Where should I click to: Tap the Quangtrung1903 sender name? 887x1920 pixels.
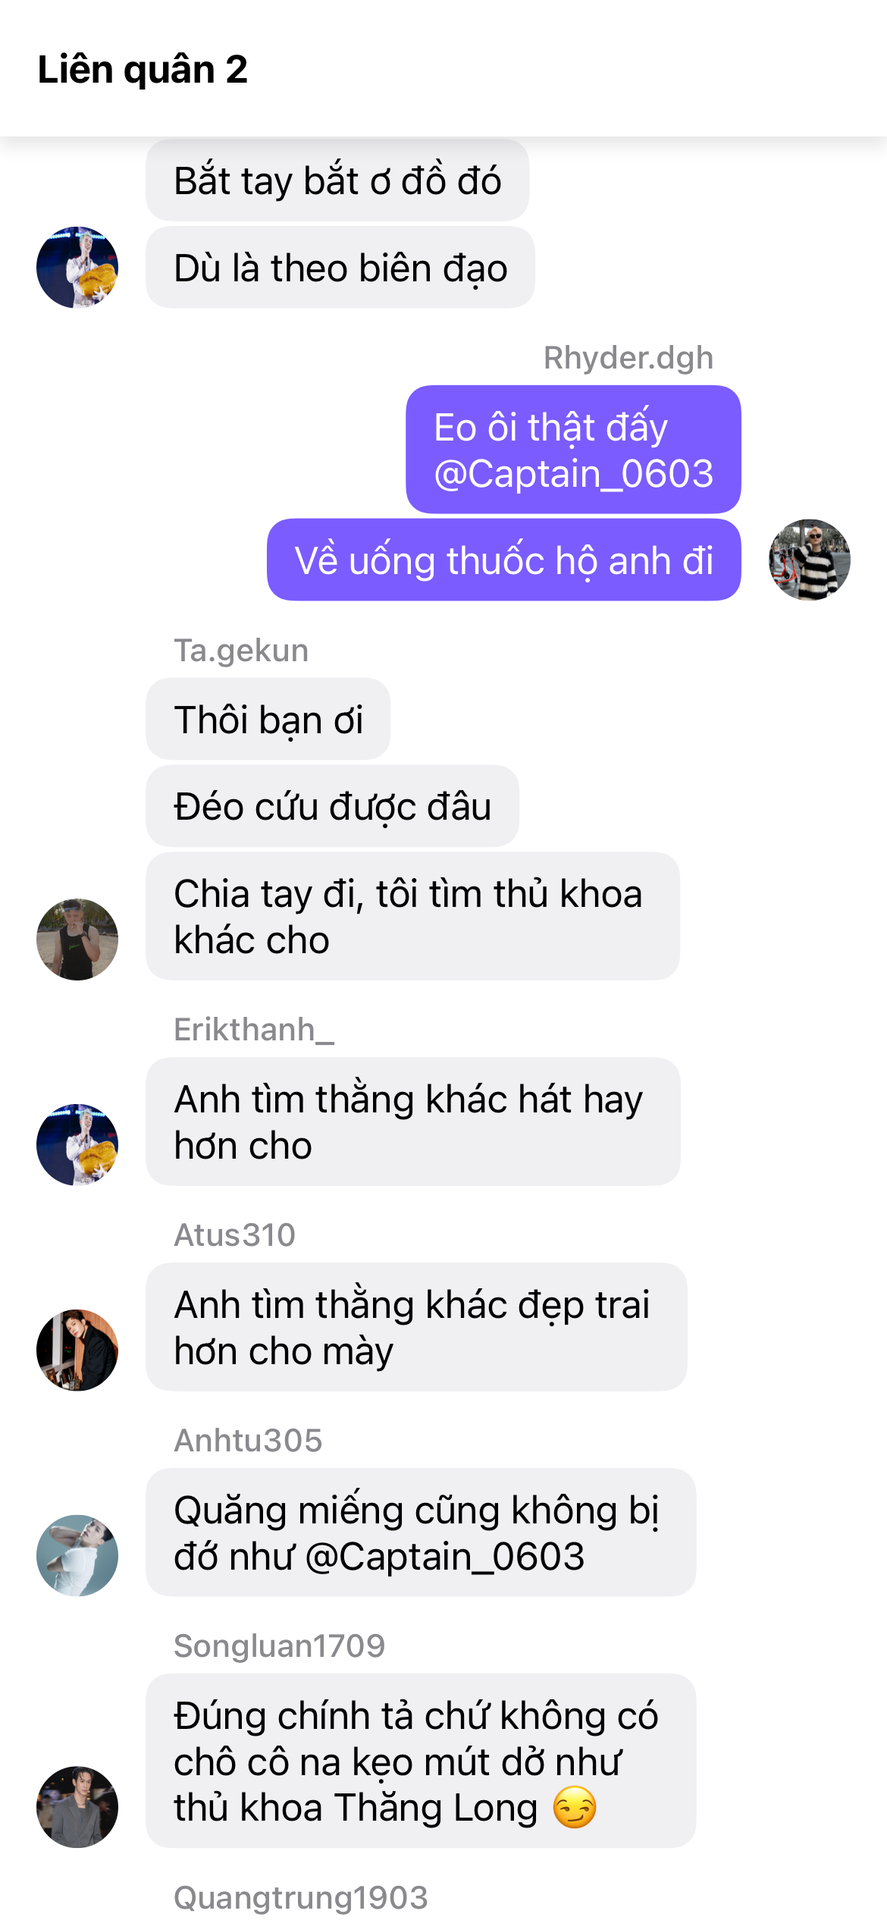tap(301, 1897)
